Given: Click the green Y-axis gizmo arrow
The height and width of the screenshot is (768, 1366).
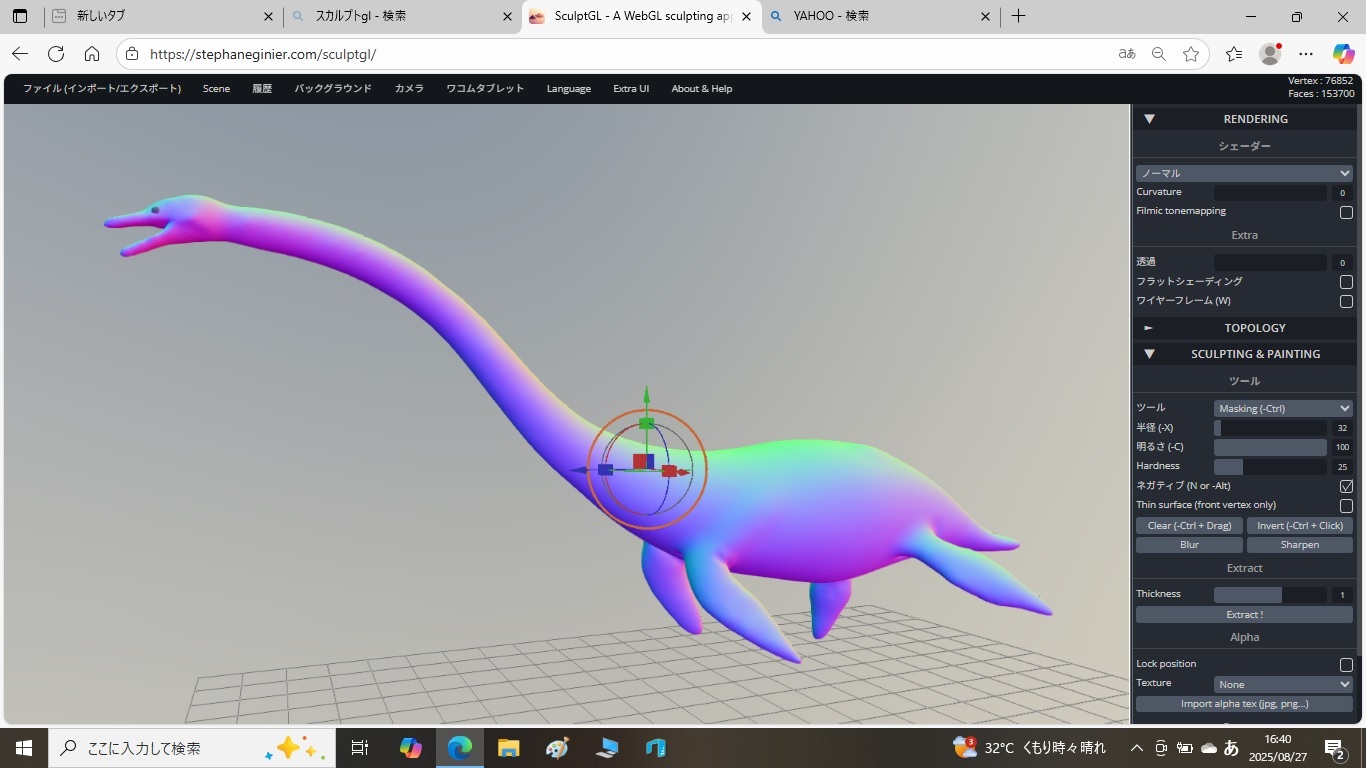Looking at the screenshot, I should click(647, 394).
